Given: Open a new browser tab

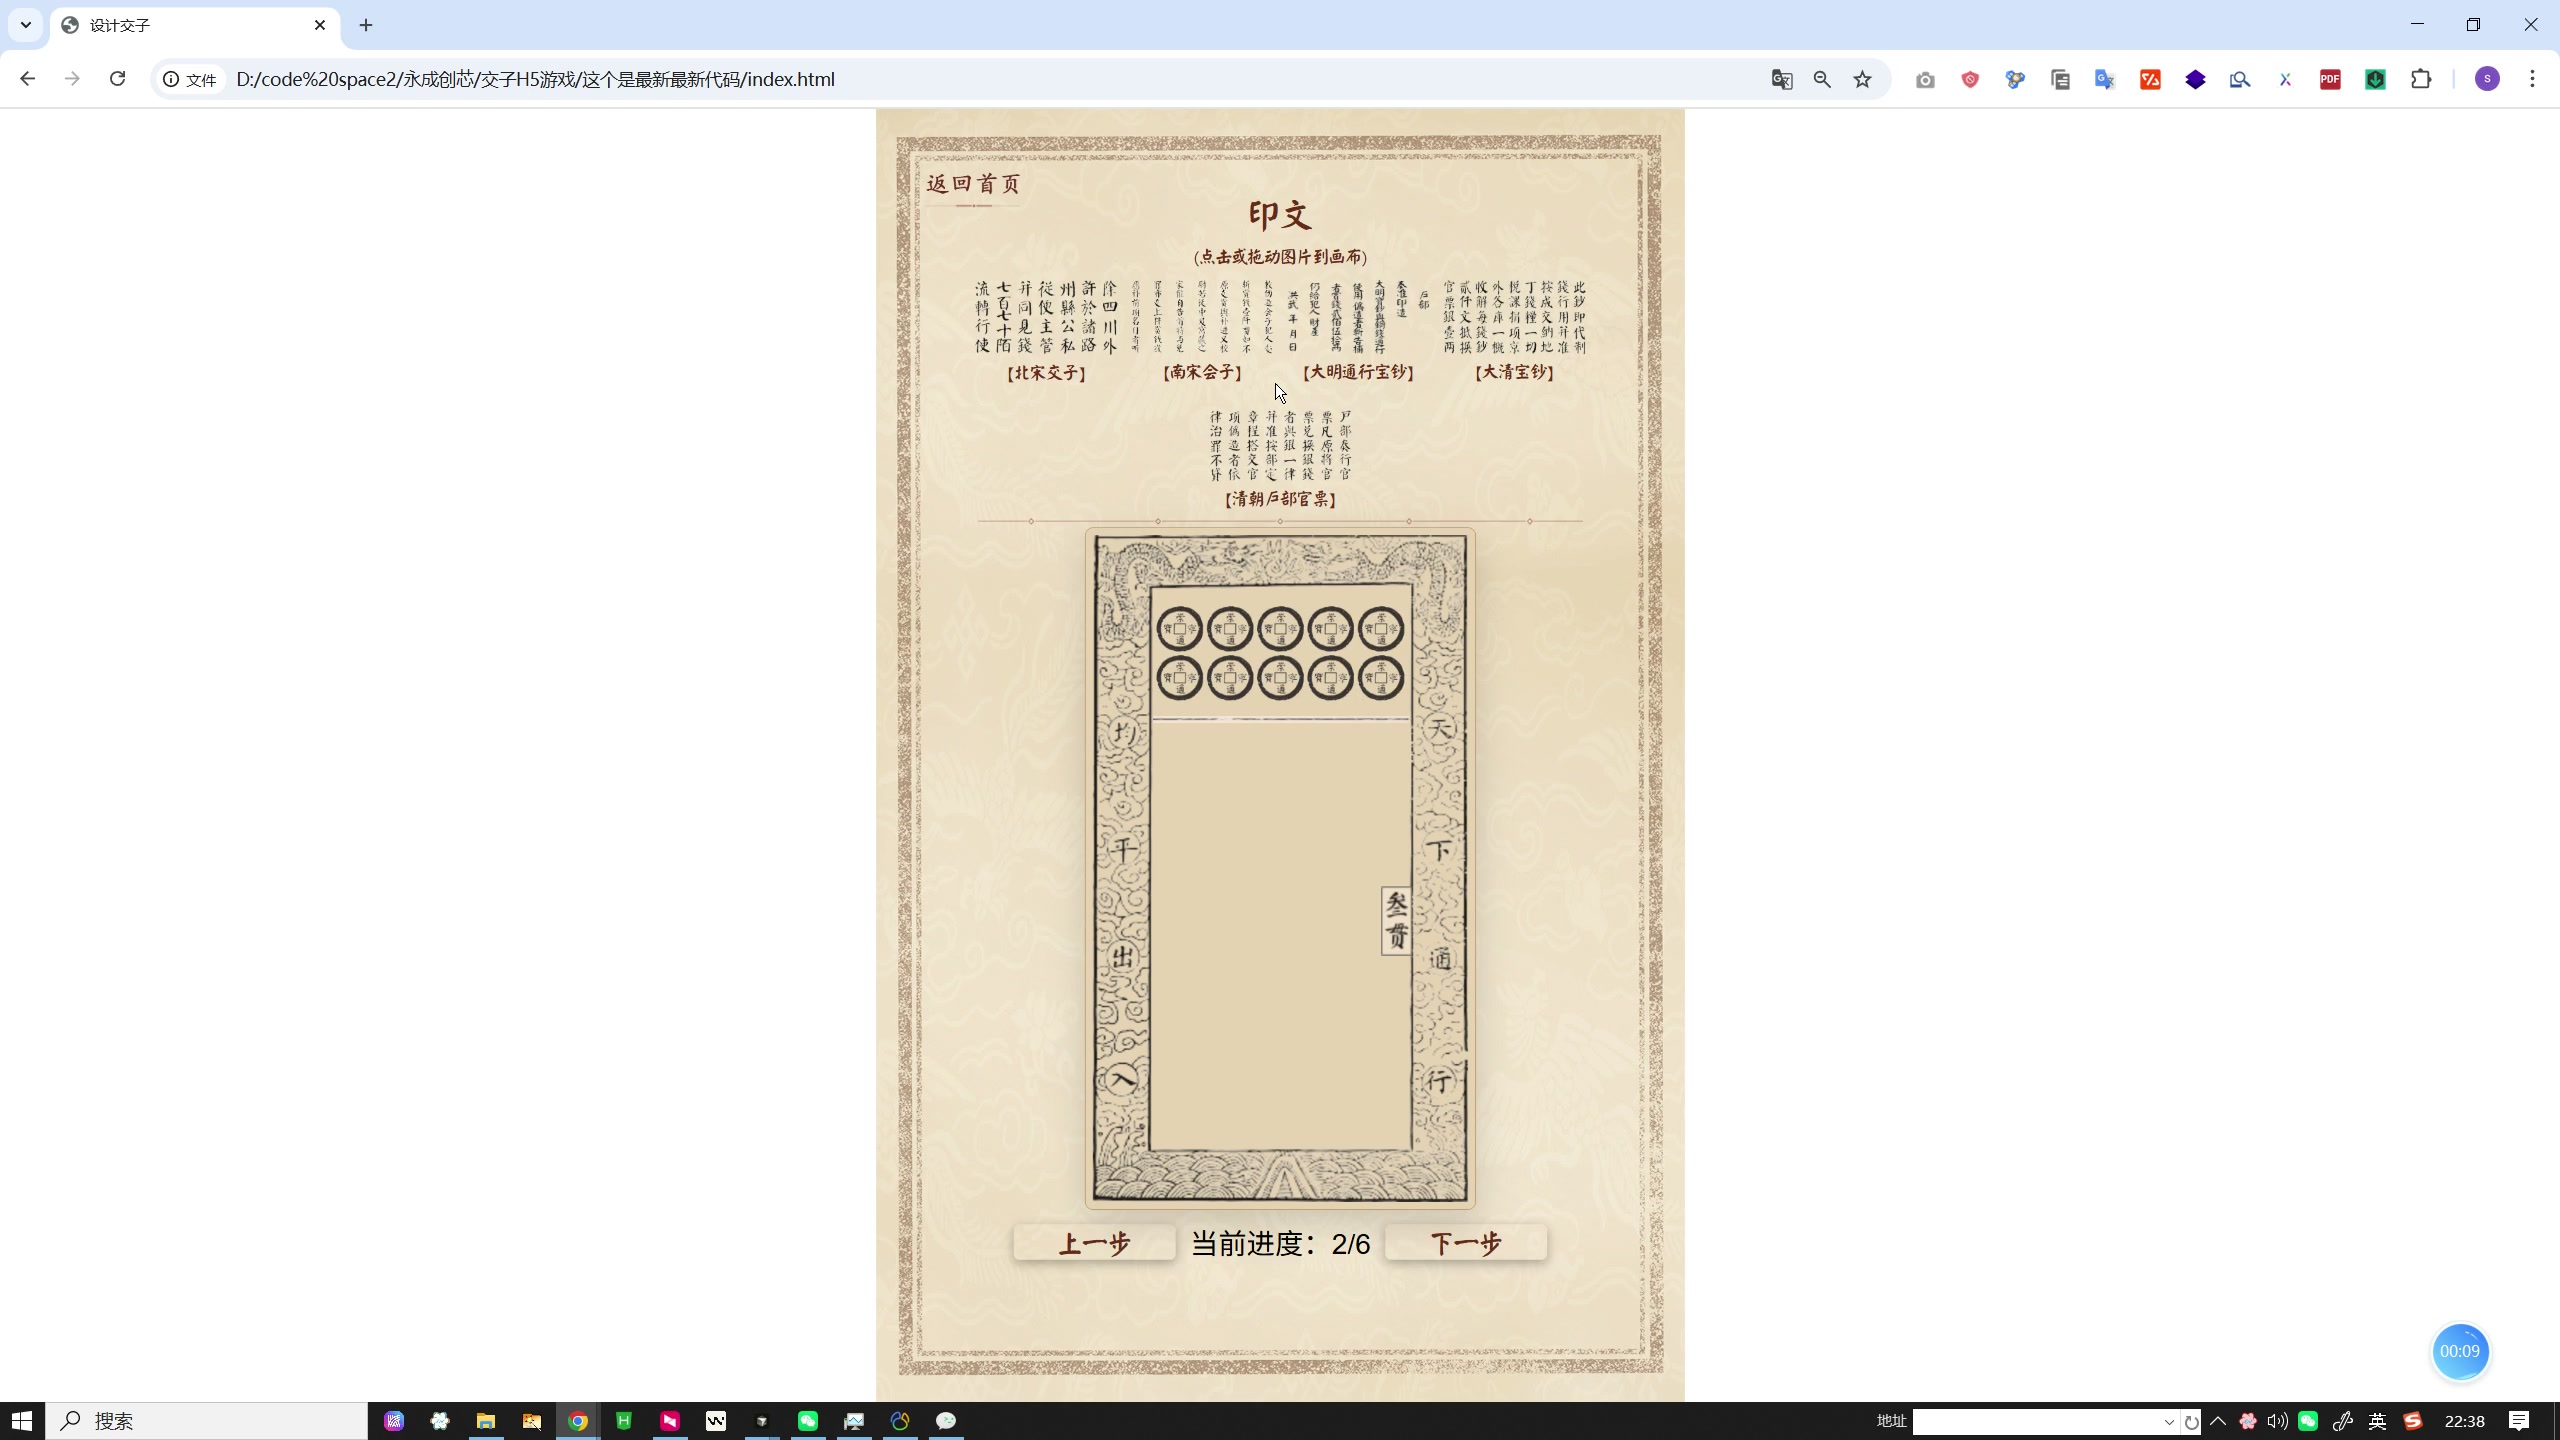Looking at the screenshot, I should (x=364, y=25).
